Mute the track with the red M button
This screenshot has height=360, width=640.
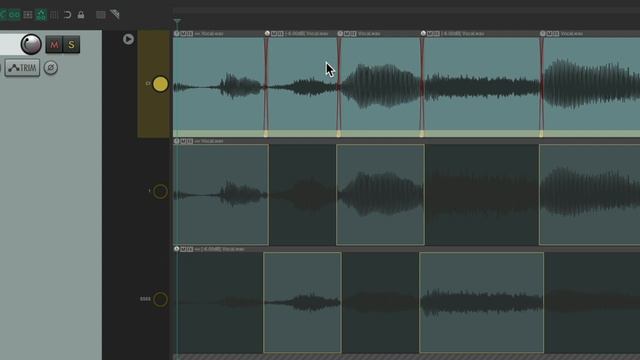point(54,45)
